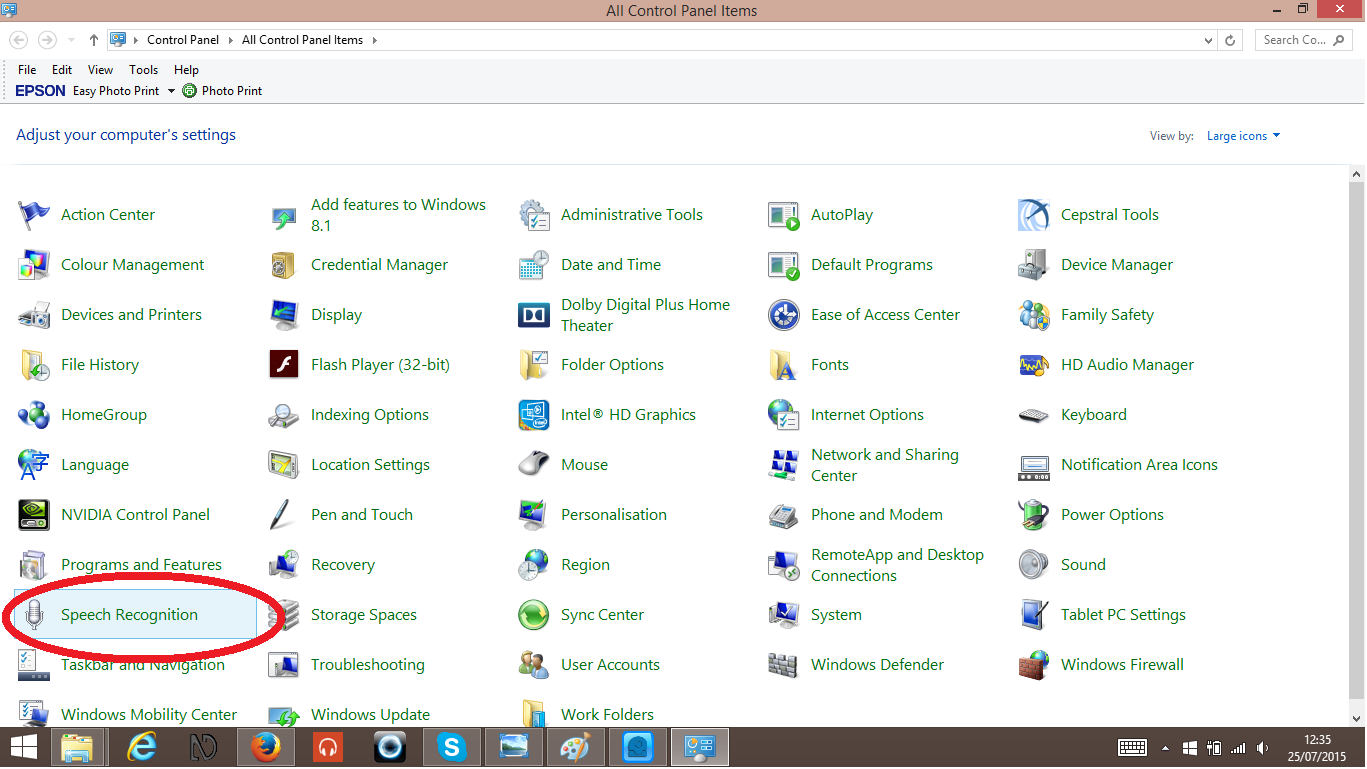Image resolution: width=1367 pixels, height=769 pixels.
Task: Expand the View by Large icons dropdown
Action: tap(1243, 136)
